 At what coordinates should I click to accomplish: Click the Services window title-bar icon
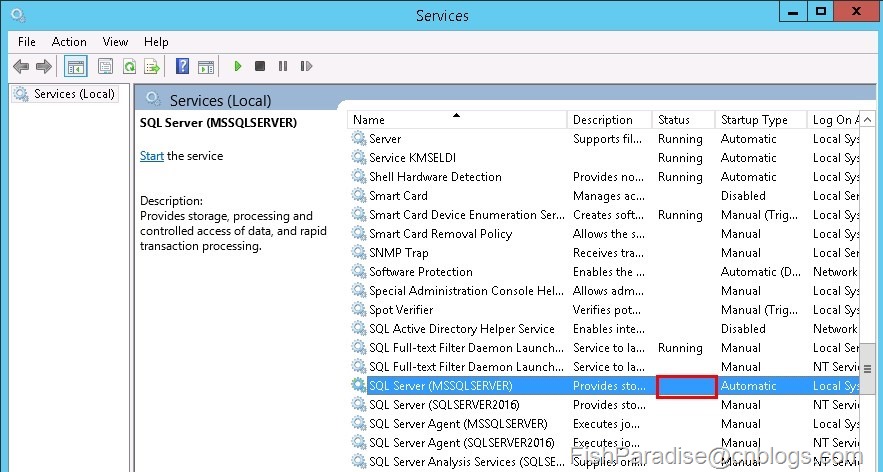pyautogui.click(x=18, y=15)
